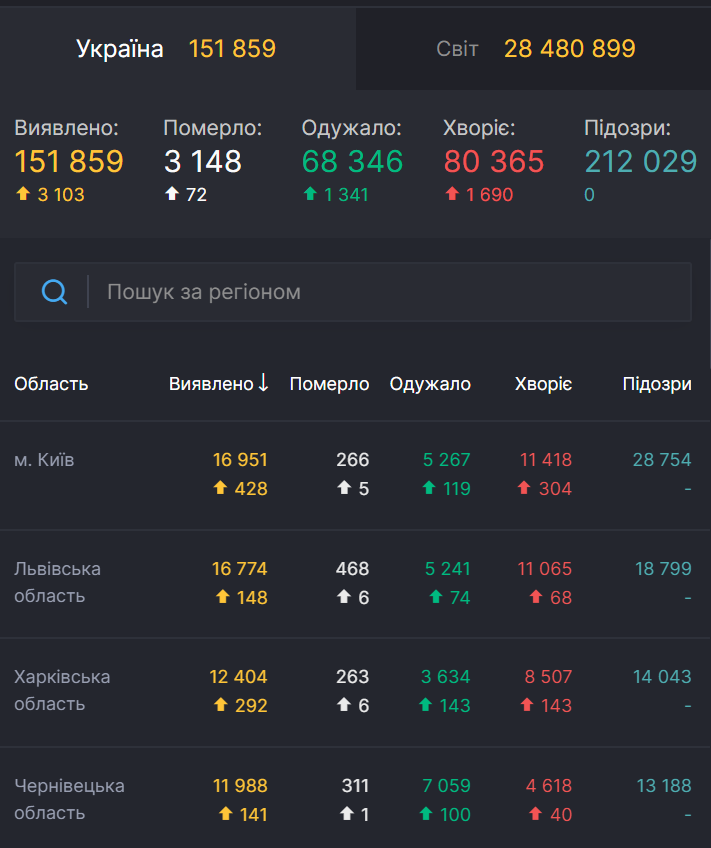This screenshot has height=848, width=711.
Task: Click the white up arrow beside 72
Action: point(172,194)
